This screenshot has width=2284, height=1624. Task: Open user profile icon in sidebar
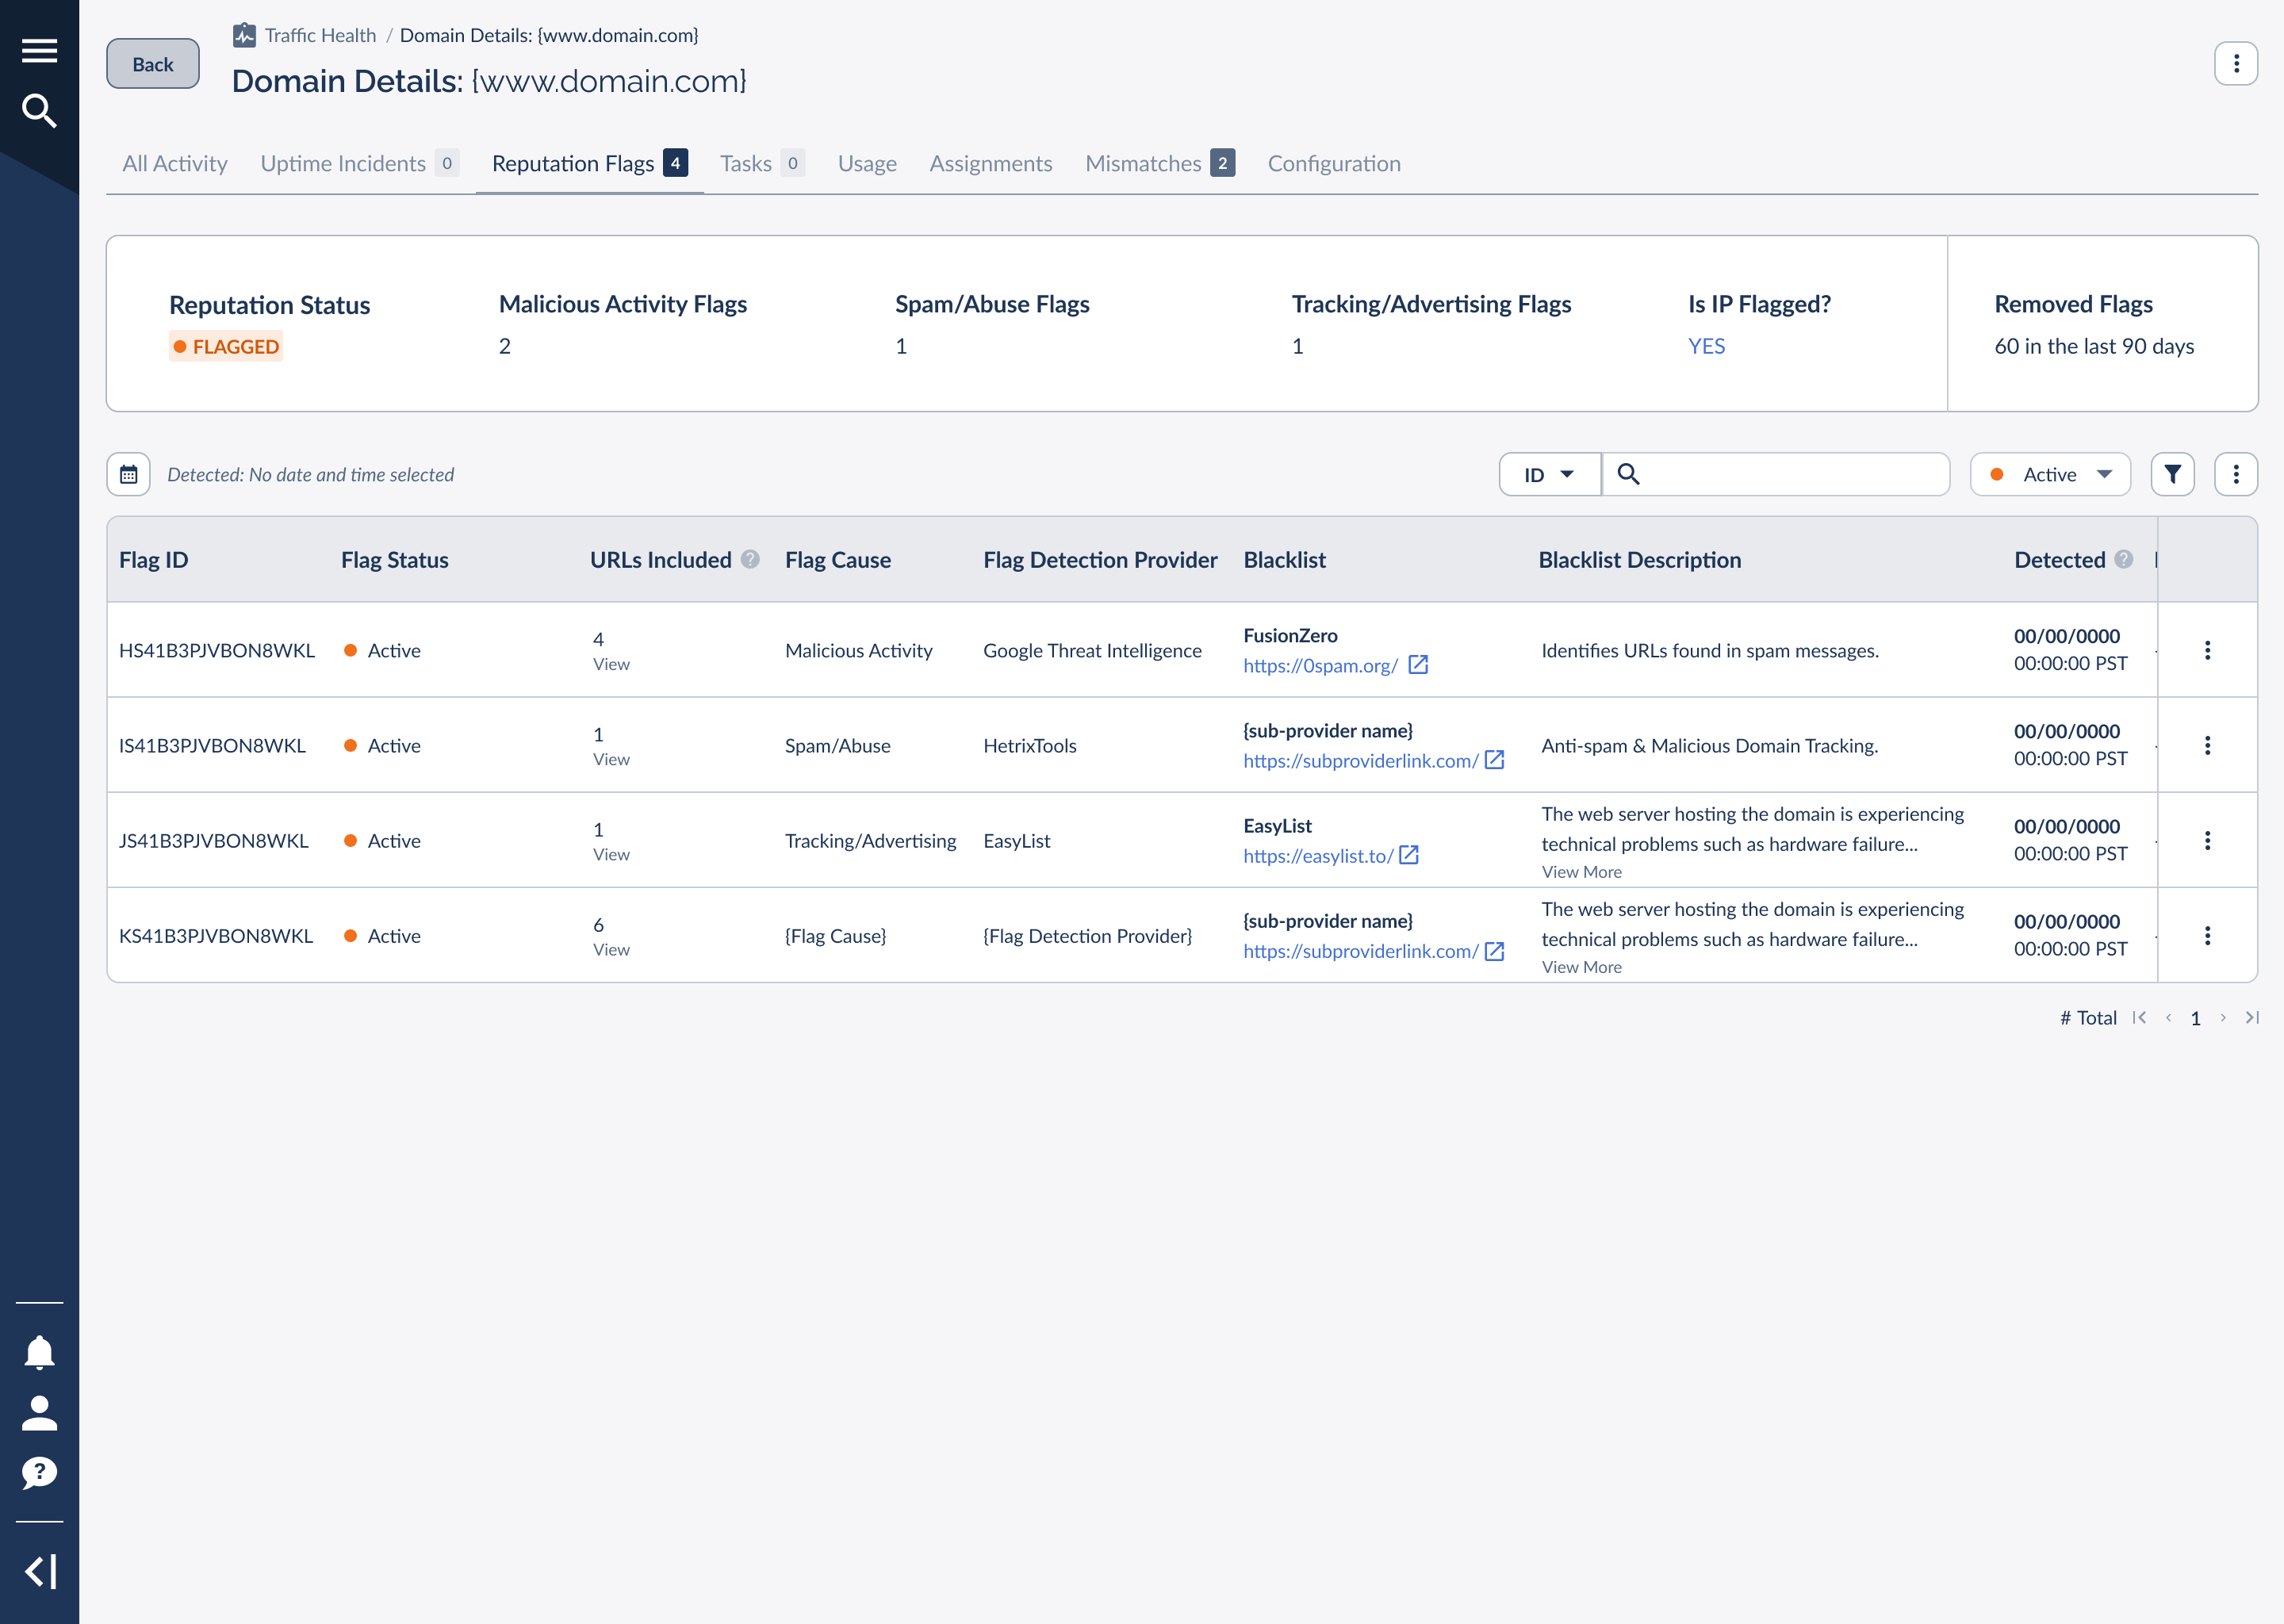[39, 1413]
